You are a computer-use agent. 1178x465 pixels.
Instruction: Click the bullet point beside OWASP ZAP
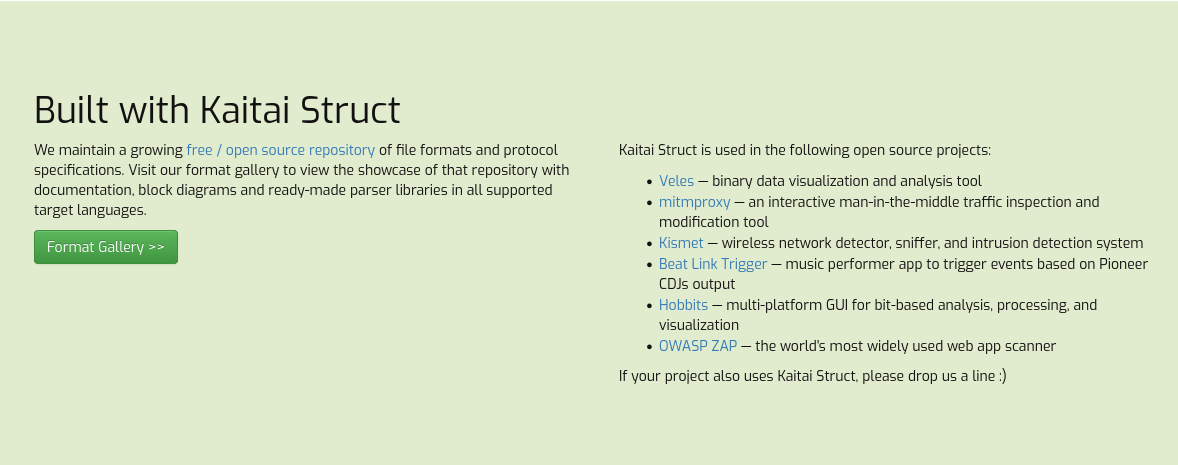[649, 347]
